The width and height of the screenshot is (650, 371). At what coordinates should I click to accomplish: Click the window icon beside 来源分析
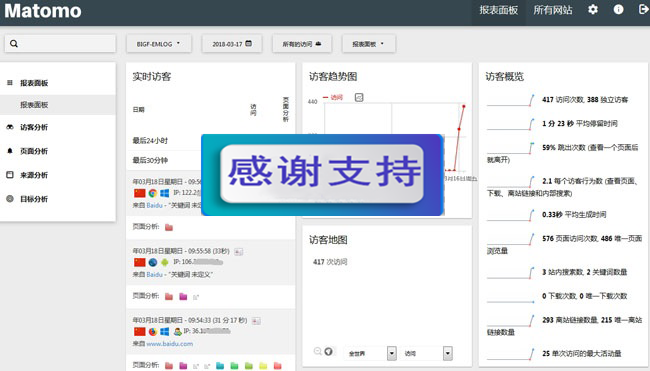(x=10, y=175)
